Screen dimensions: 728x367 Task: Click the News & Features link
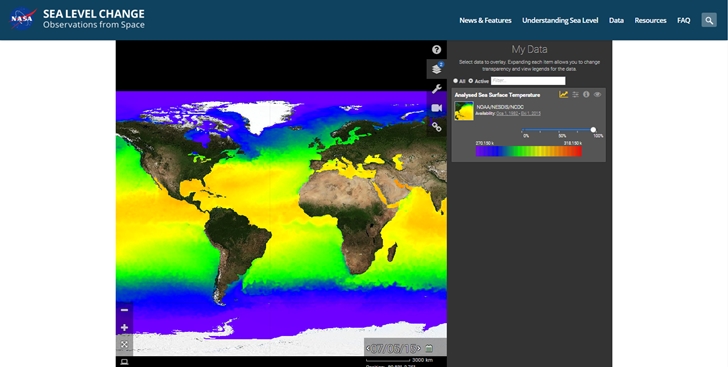[x=485, y=20]
